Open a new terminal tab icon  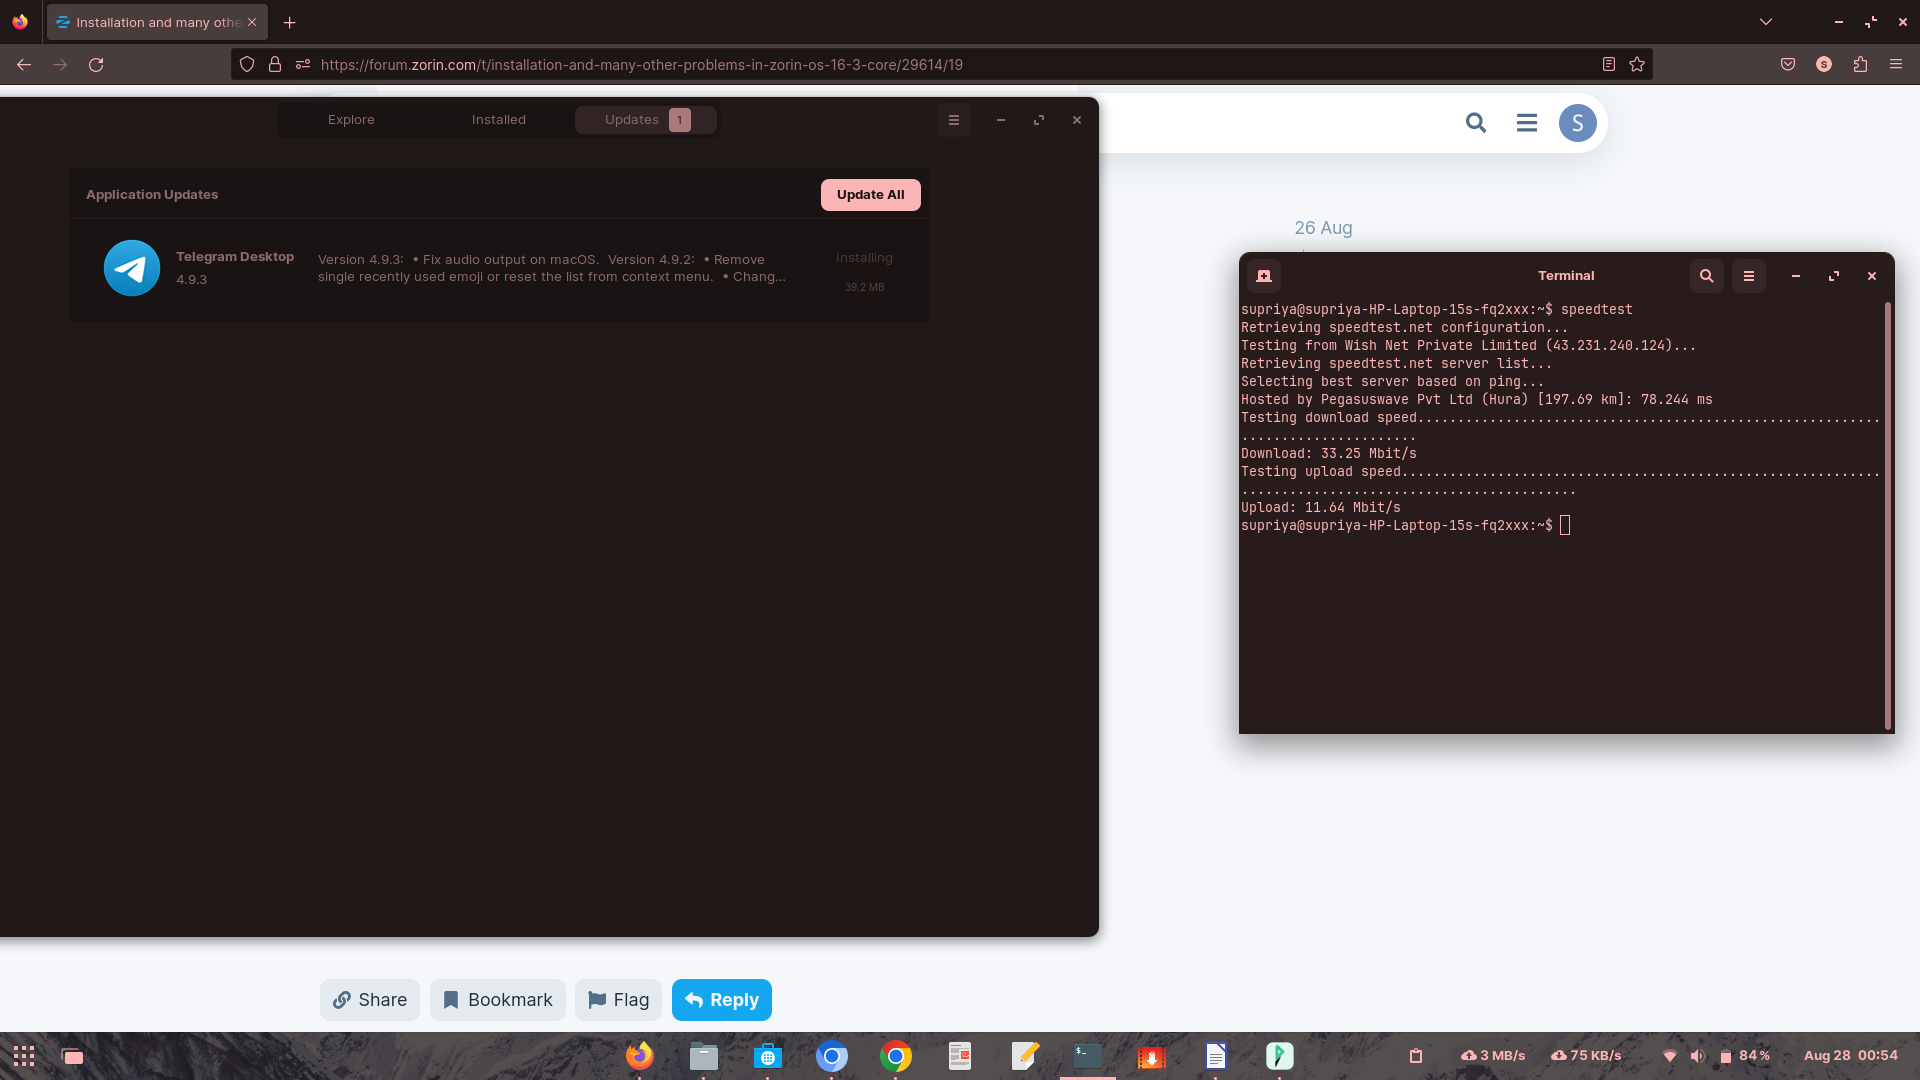[1264, 276]
